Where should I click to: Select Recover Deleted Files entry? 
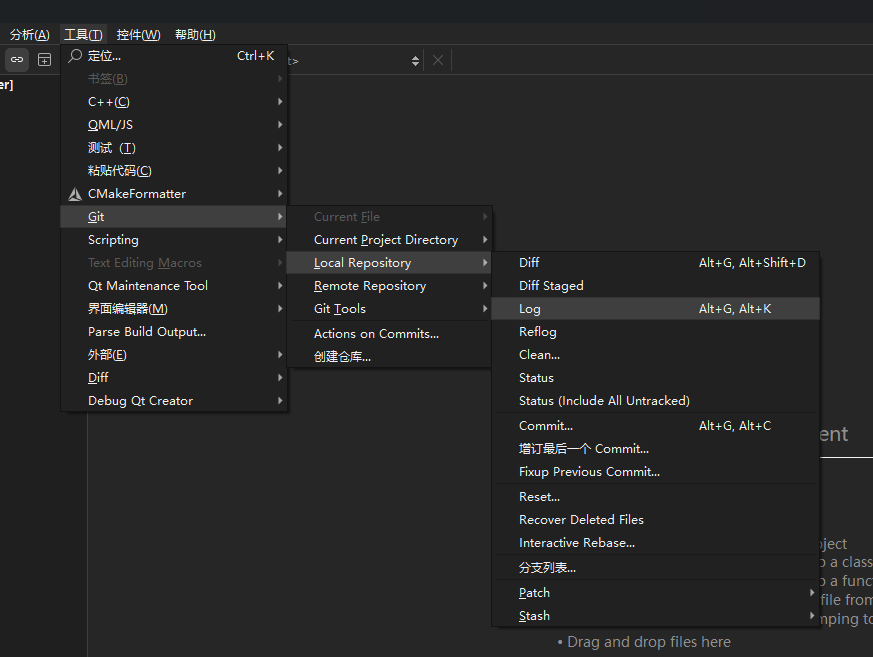point(581,520)
